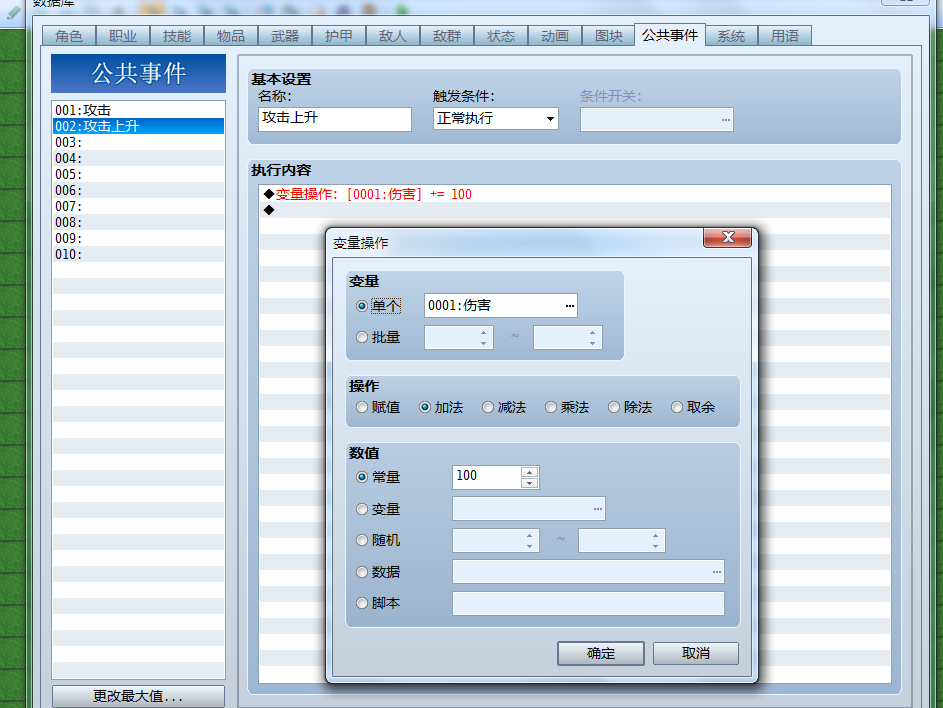Open variable picker for 0001:伤害 field
943x708 pixels.
pyautogui.click(x=569, y=306)
